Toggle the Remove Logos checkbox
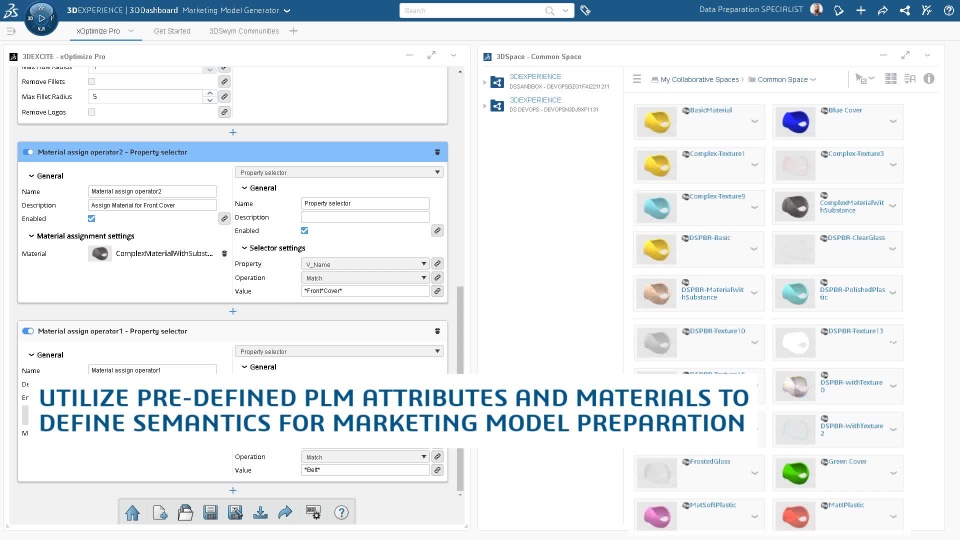This screenshot has height=540, width=960. pyautogui.click(x=91, y=112)
